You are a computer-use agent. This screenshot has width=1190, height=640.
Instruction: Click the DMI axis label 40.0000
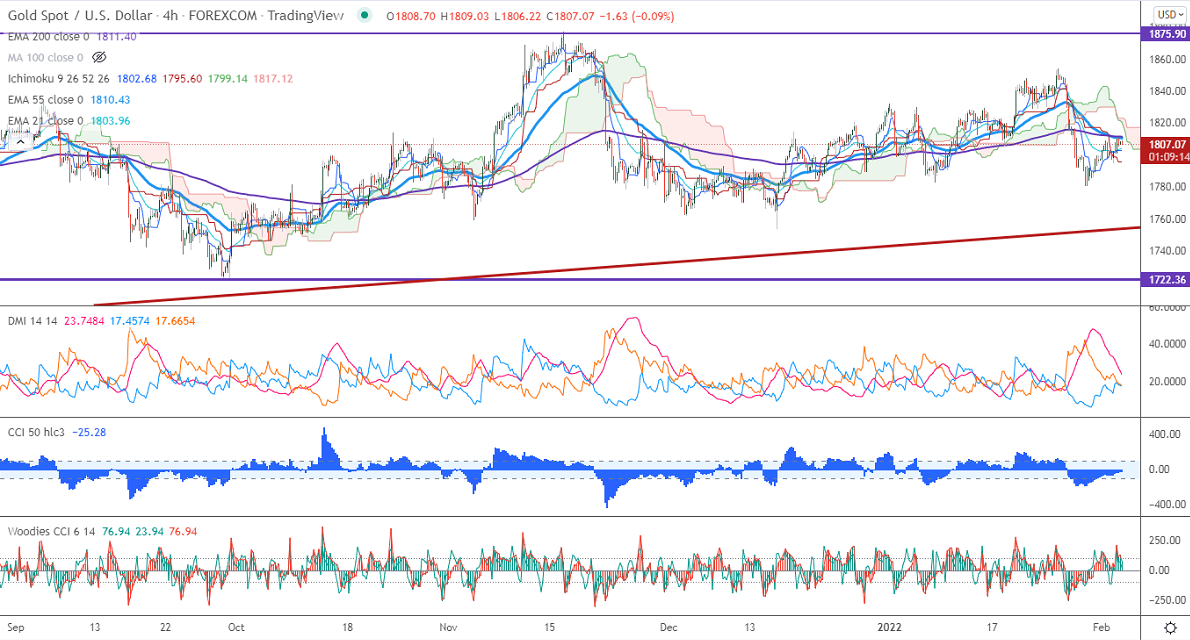tap(1167, 344)
